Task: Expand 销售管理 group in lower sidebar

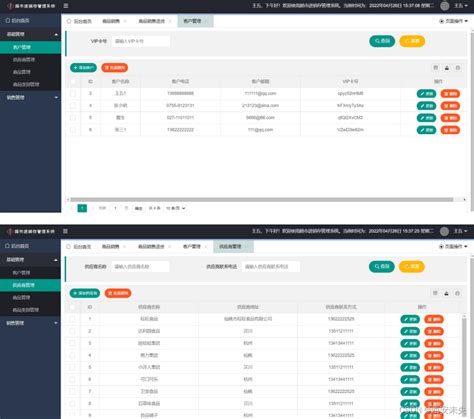Action: [30, 323]
